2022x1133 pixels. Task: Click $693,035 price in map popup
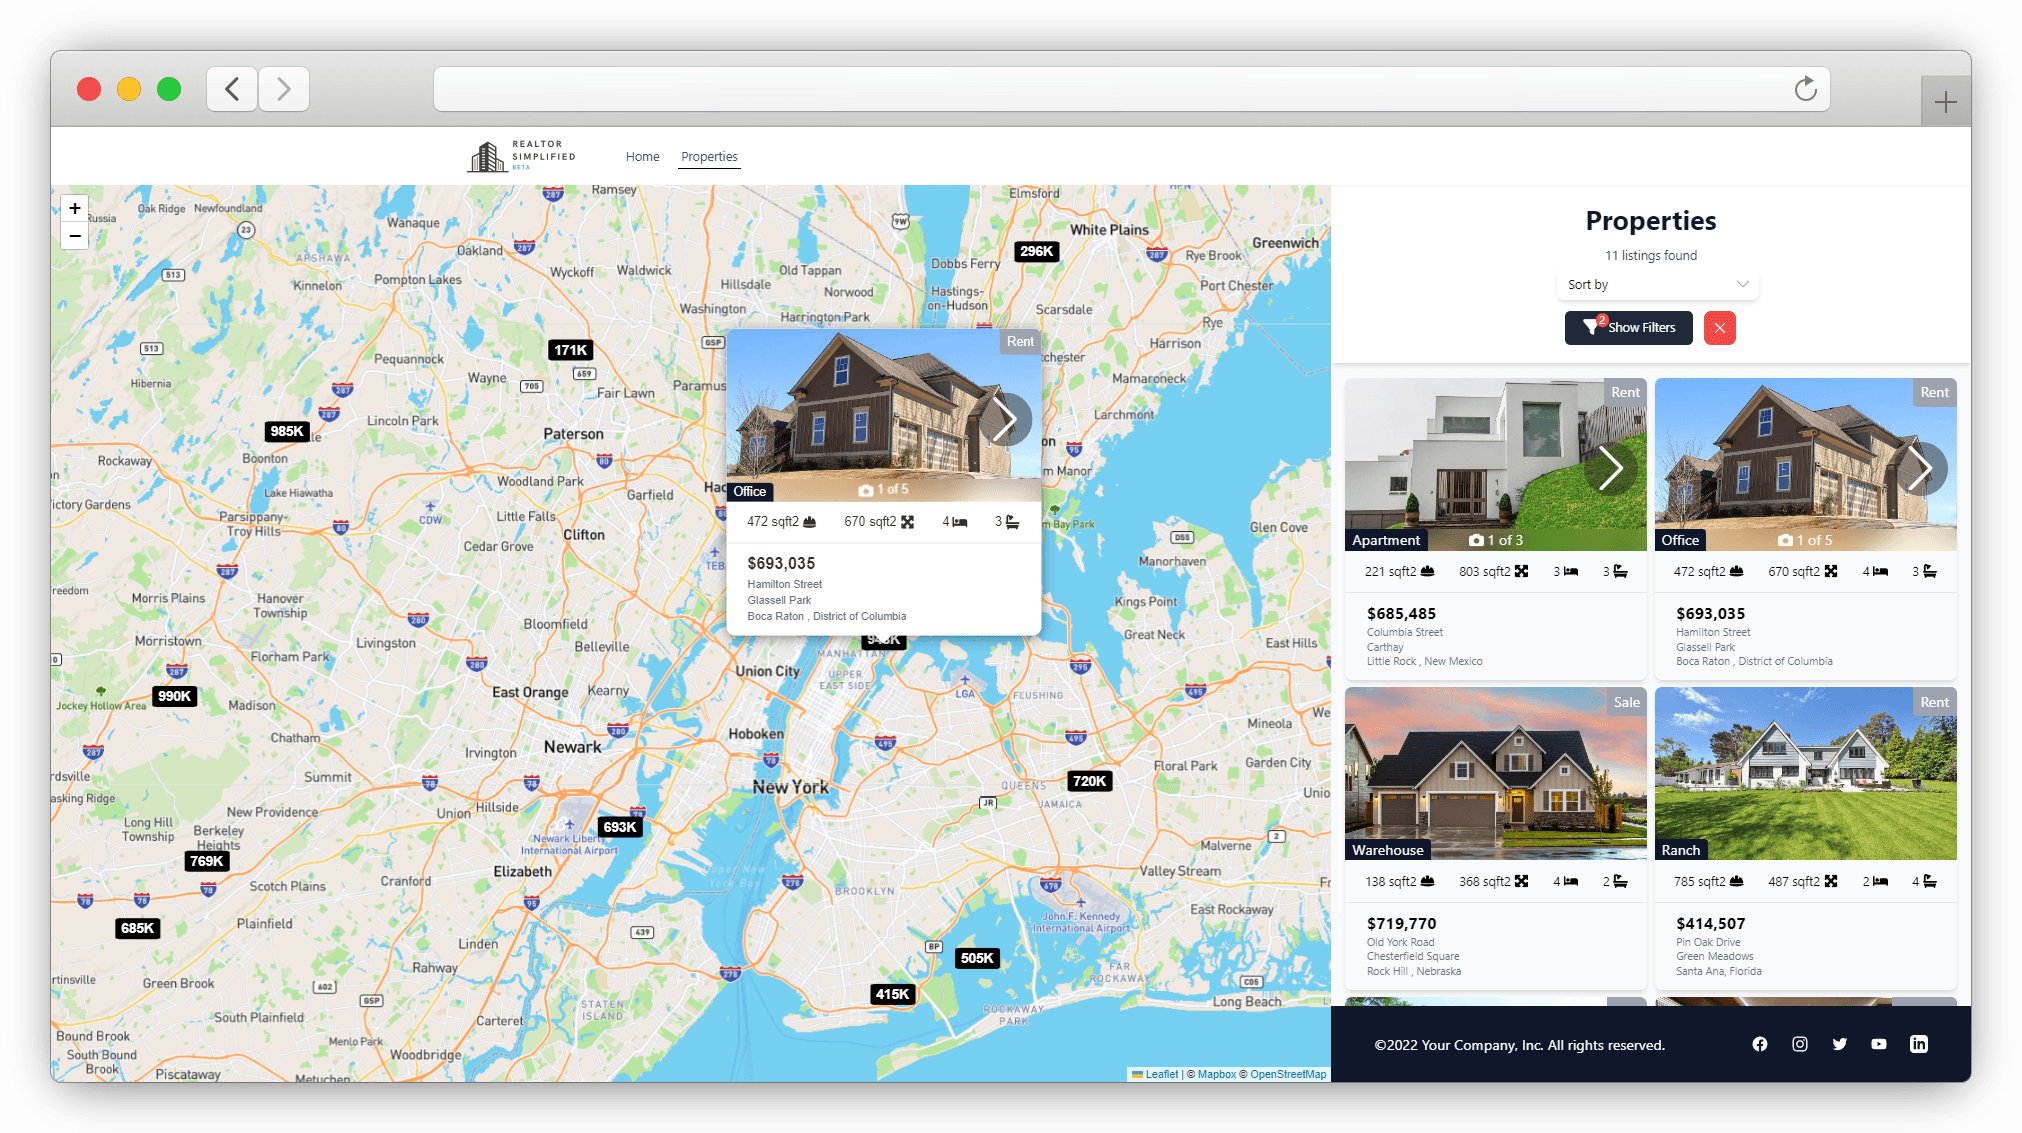(781, 564)
